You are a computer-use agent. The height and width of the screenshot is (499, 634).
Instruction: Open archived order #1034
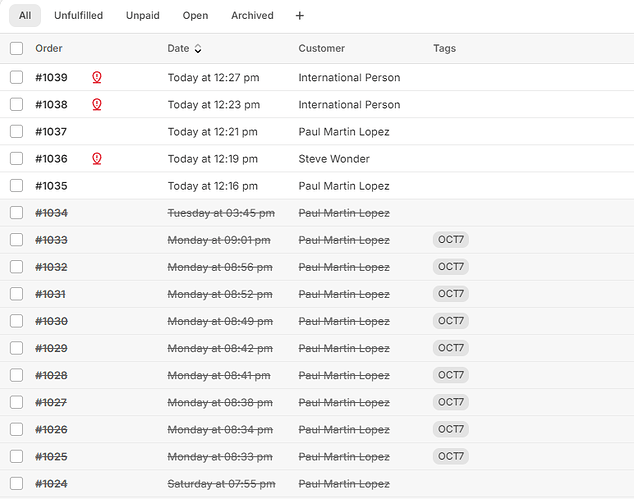pos(51,213)
